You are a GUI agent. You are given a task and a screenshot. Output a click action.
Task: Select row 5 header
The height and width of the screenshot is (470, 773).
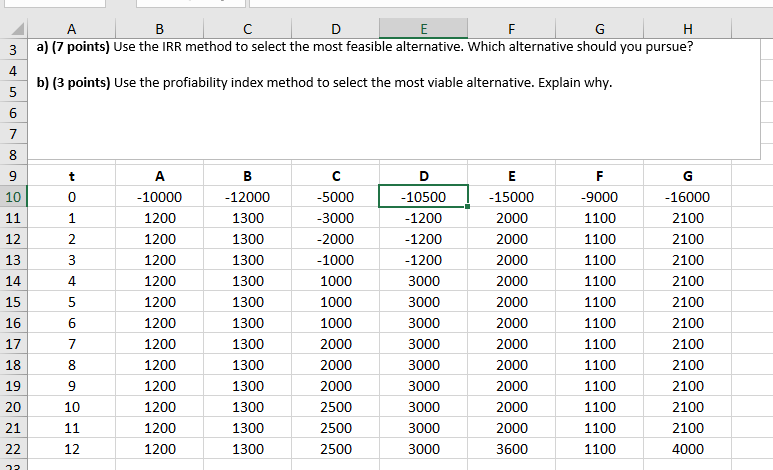(13, 92)
